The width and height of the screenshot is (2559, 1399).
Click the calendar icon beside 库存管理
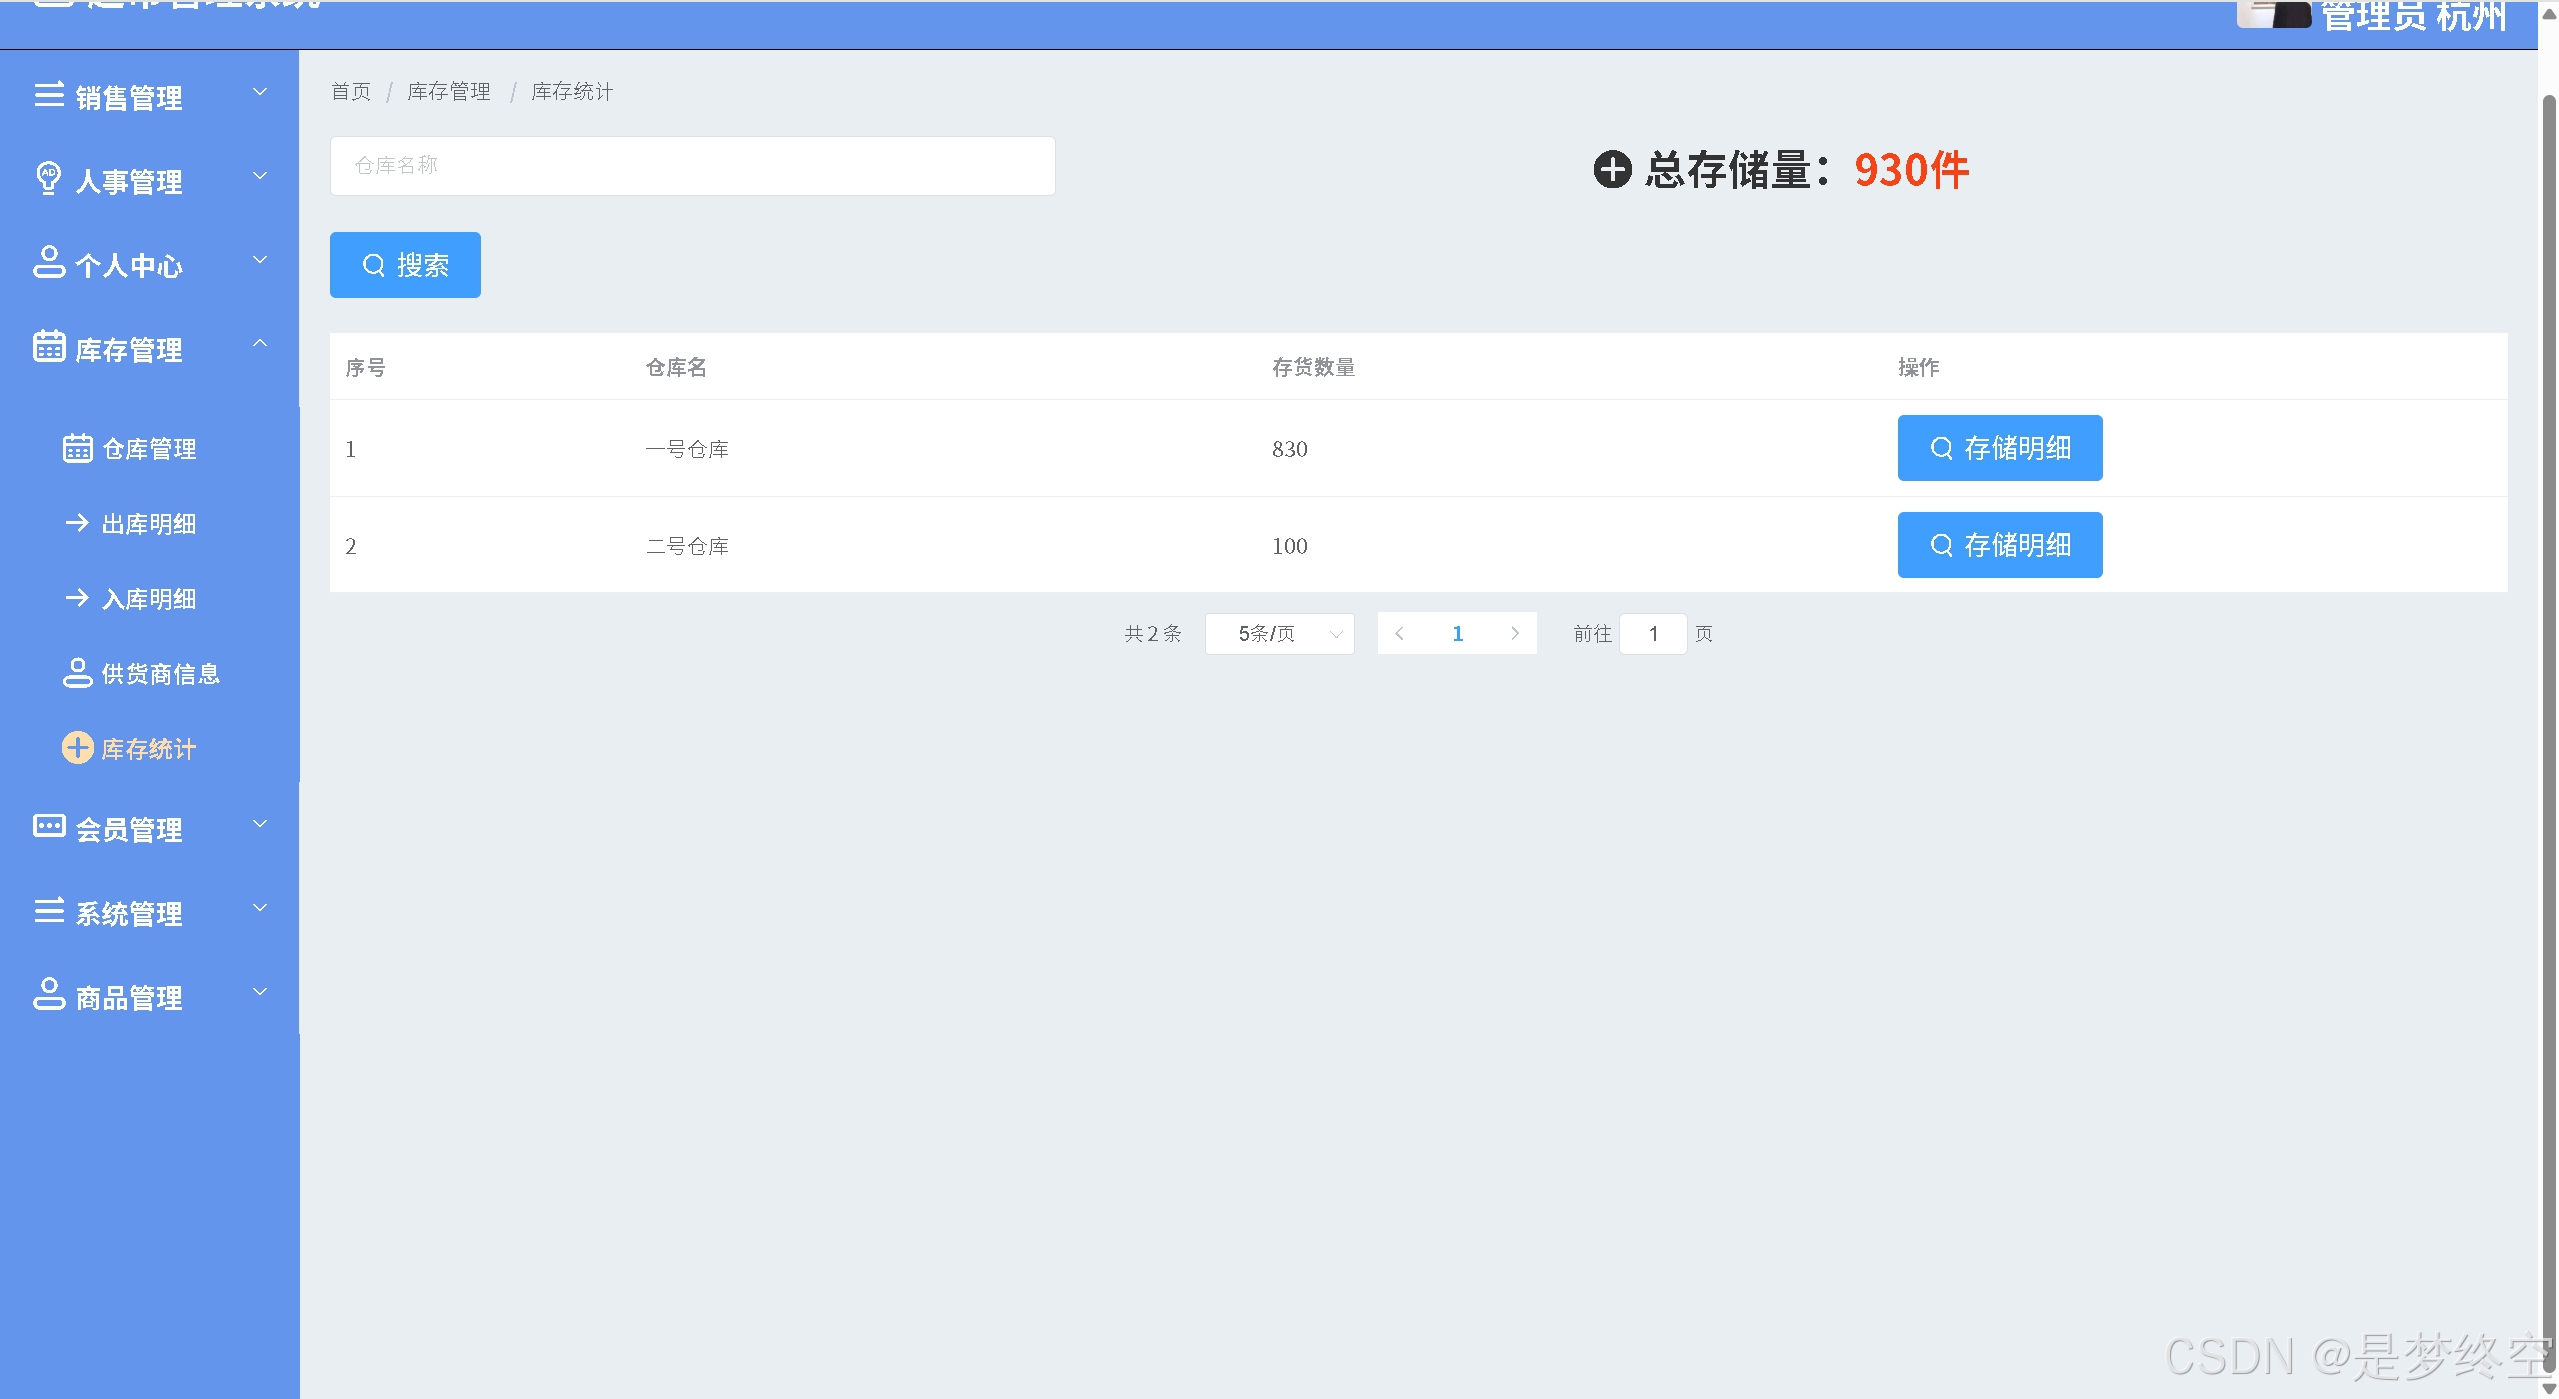click(49, 346)
